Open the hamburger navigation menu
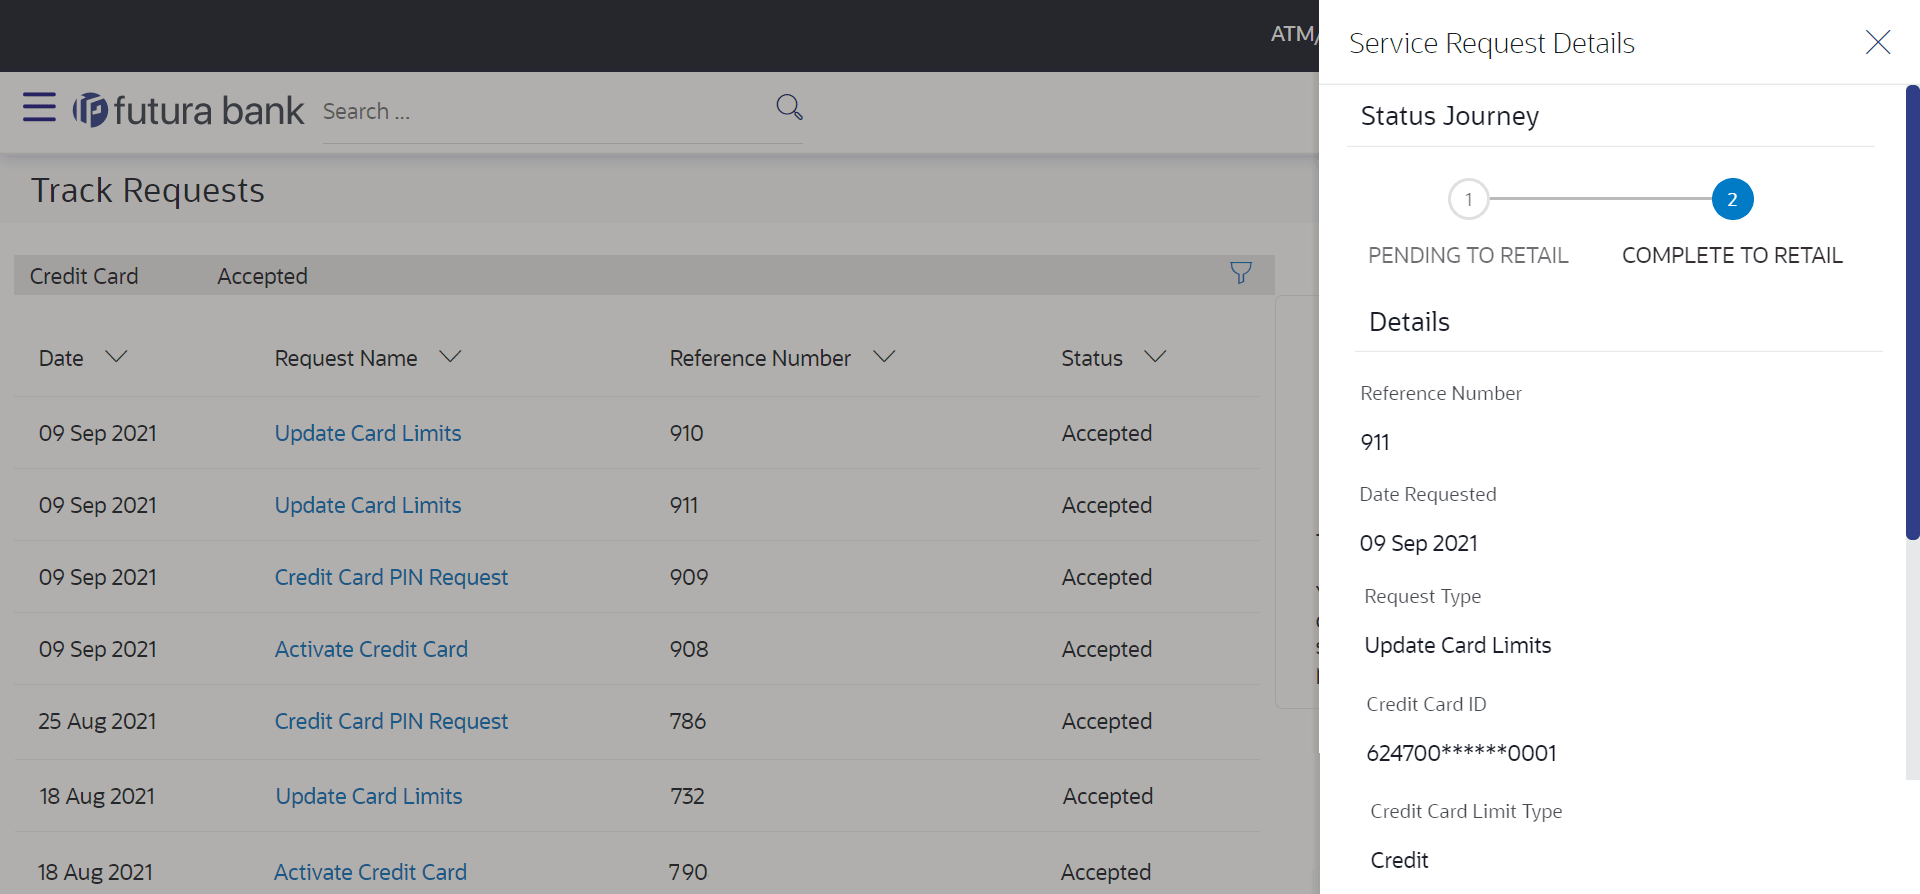 (x=39, y=107)
